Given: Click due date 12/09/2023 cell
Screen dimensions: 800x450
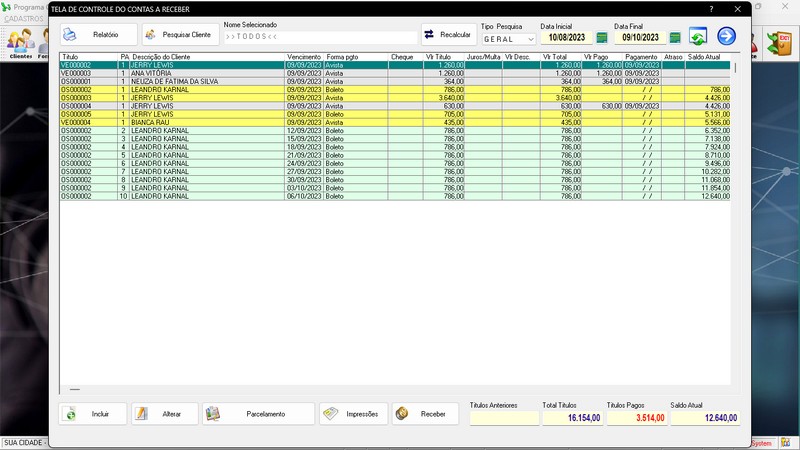Looking at the screenshot, I should point(304,131).
